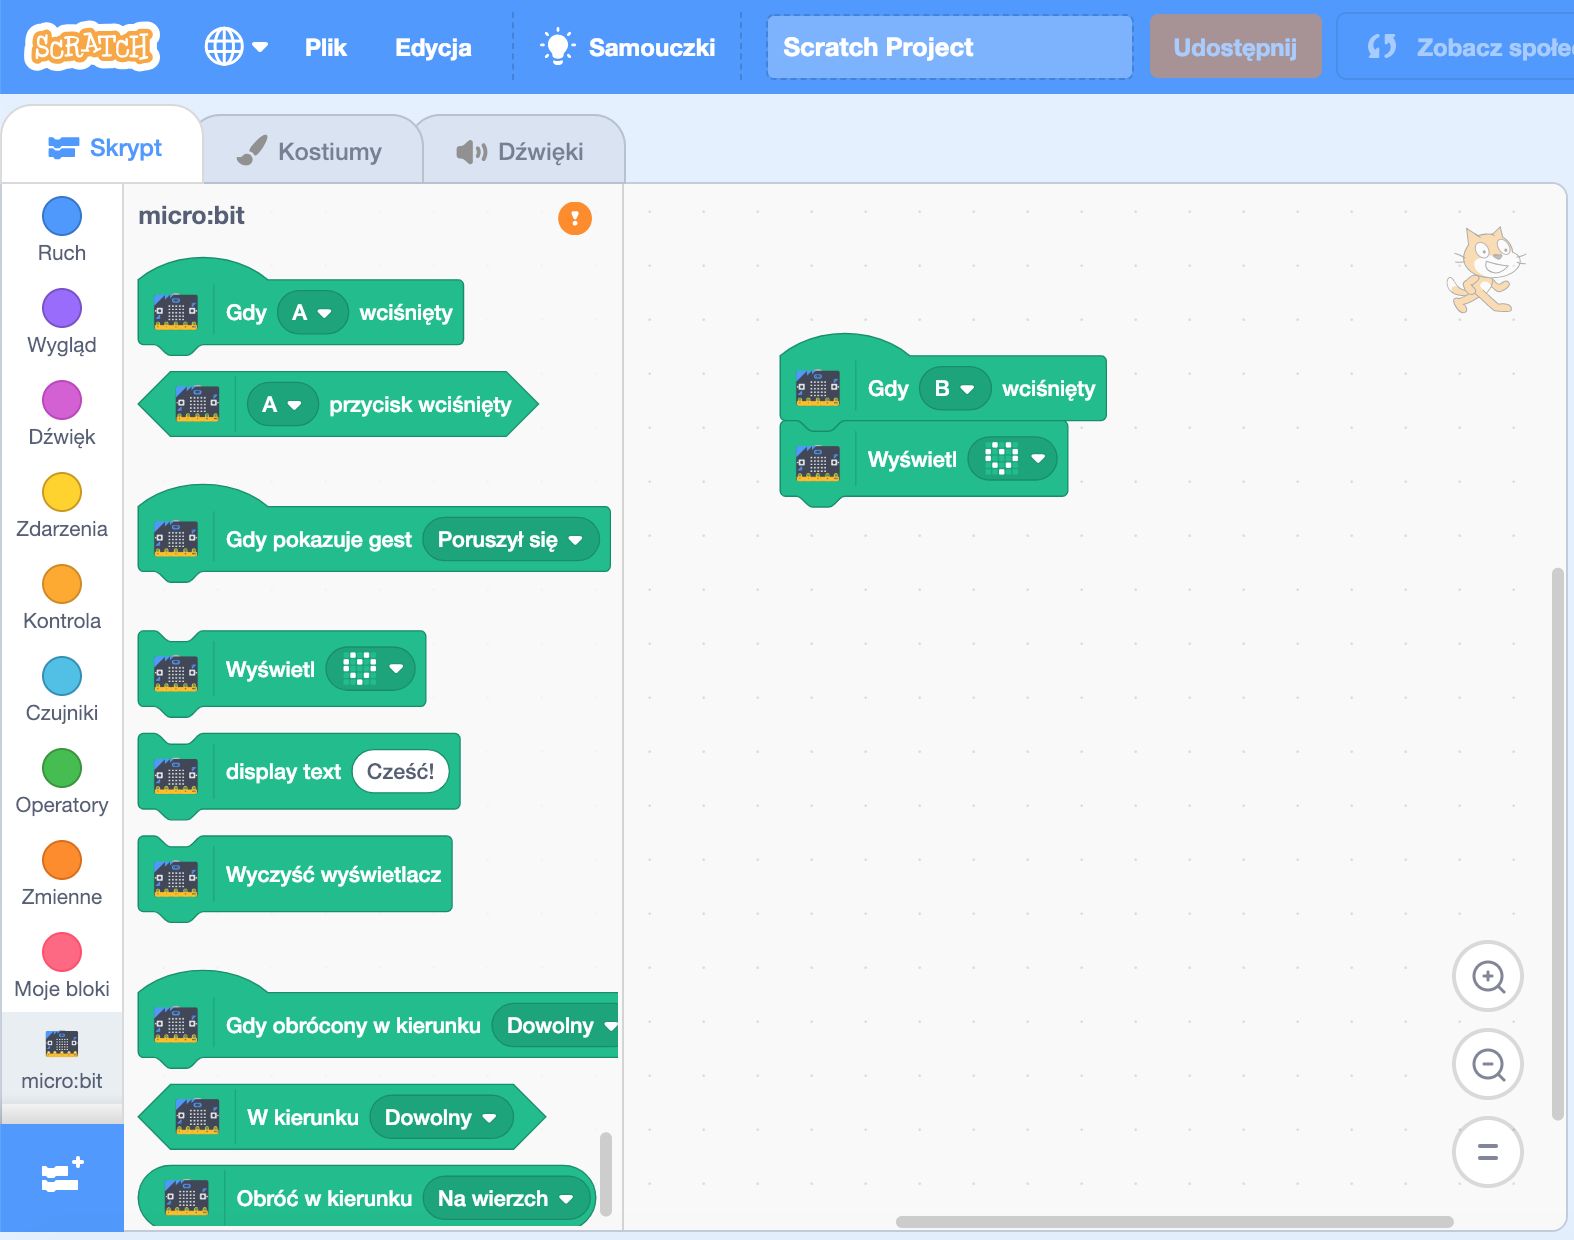
Task: Click micro:bit icon on palette Gdy A block
Action: tap(176, 312)
